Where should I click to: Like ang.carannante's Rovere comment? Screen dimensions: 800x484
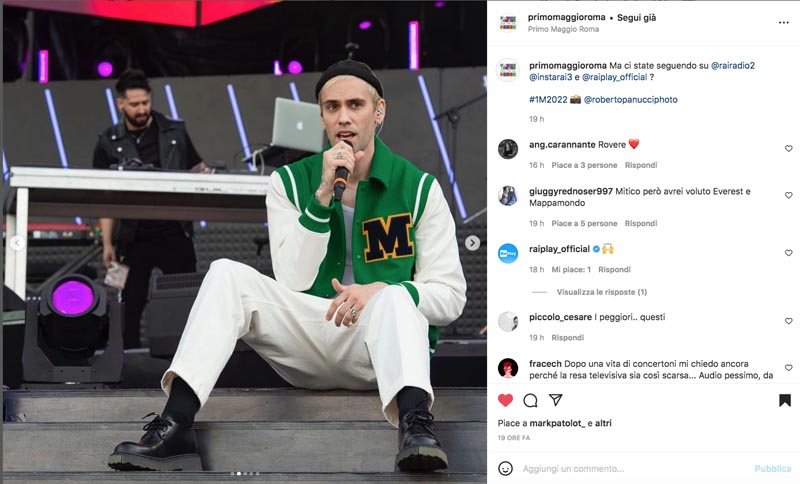tap(788, 148)
